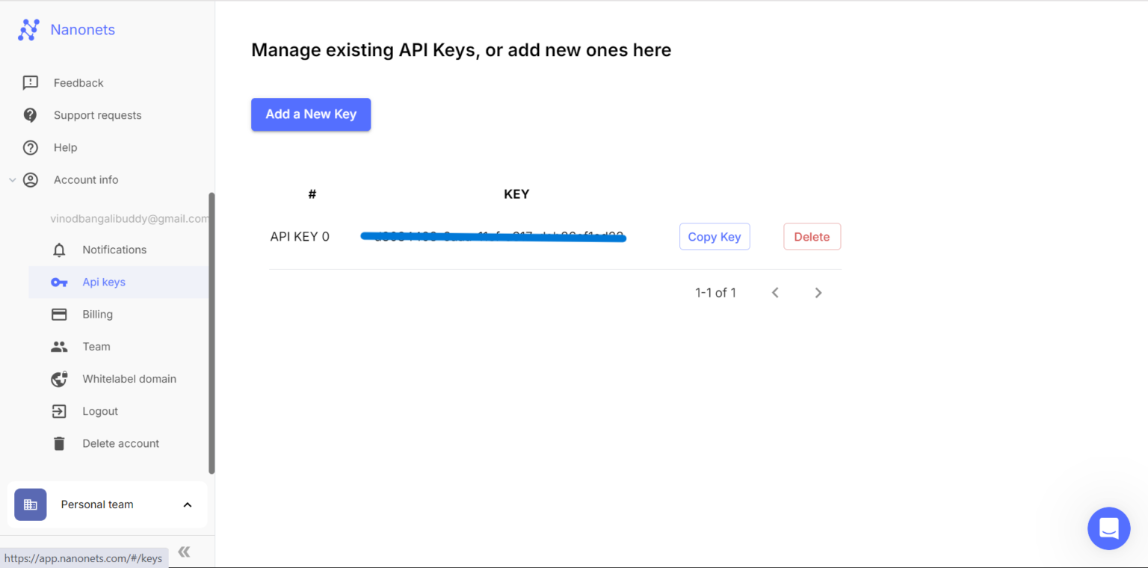Open Notifications bell icon
1148x568 pixels.
coord(59,250)
